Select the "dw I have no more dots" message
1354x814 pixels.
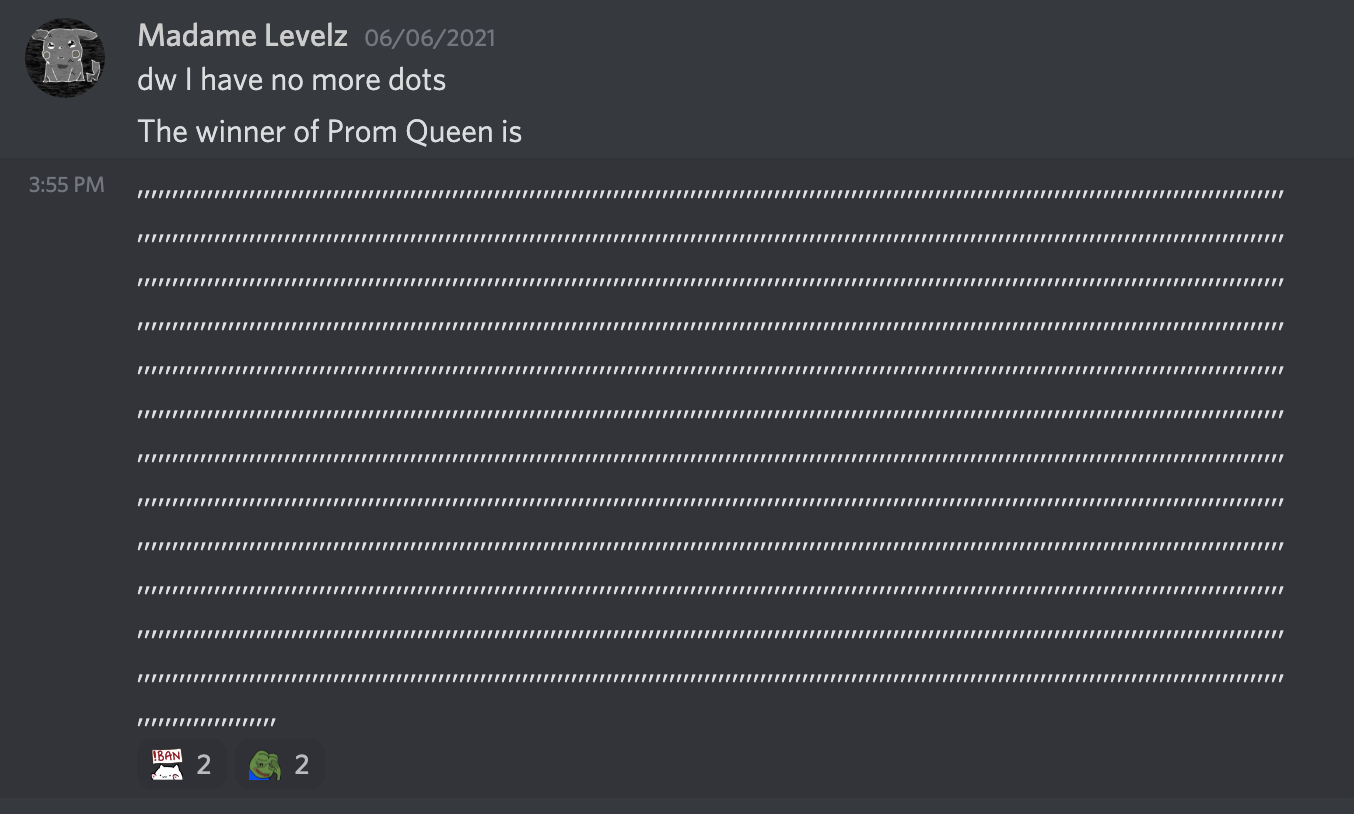(x=292, y=80)
